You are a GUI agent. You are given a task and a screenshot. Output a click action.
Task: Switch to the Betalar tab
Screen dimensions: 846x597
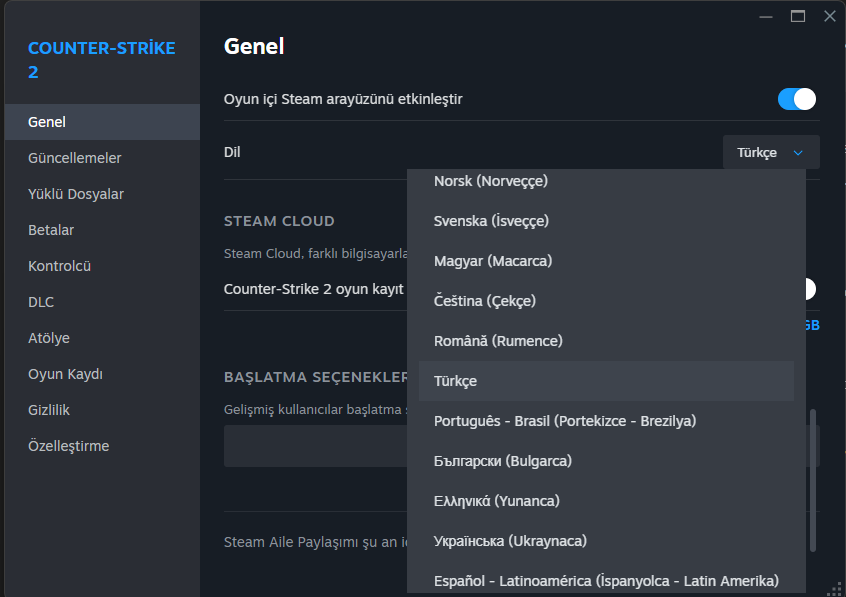click(x=51, y=230)
